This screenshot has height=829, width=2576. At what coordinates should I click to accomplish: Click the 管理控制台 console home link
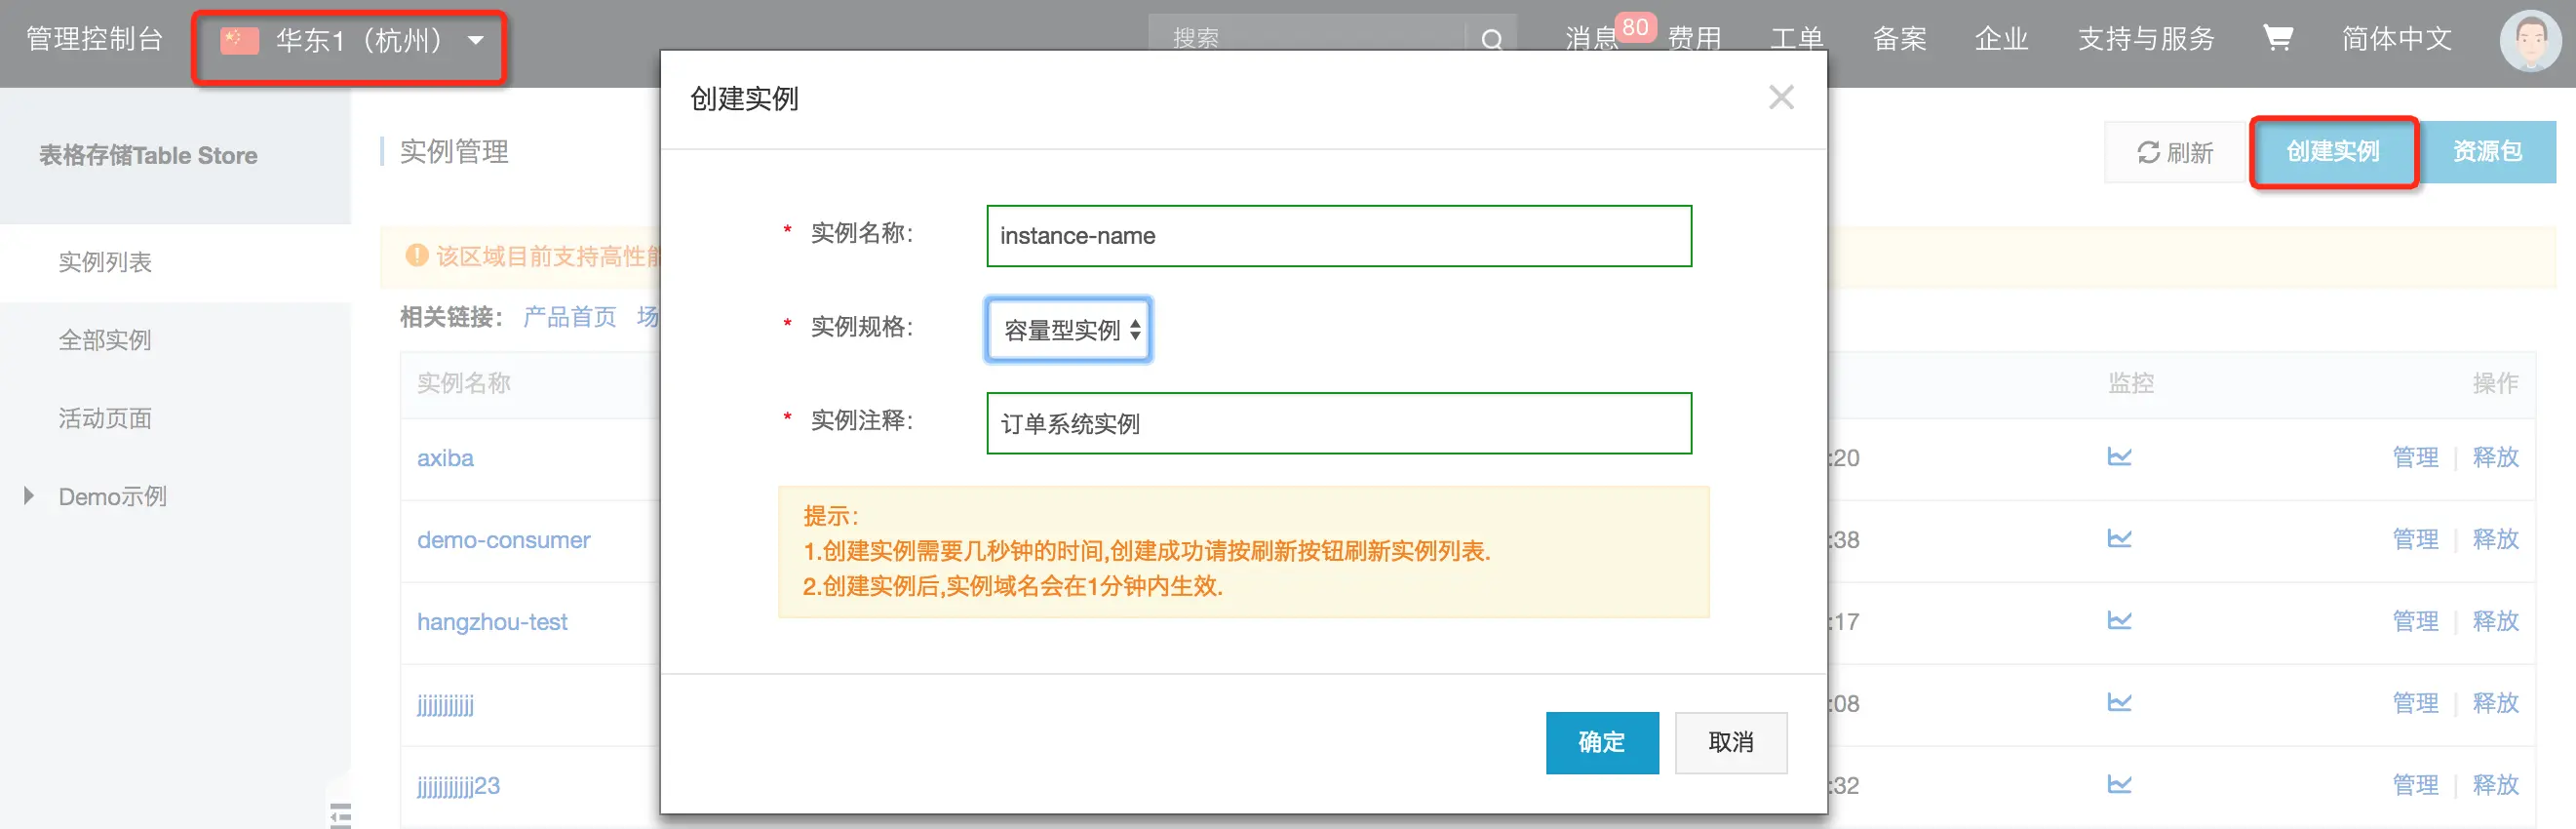pos(94,39)
